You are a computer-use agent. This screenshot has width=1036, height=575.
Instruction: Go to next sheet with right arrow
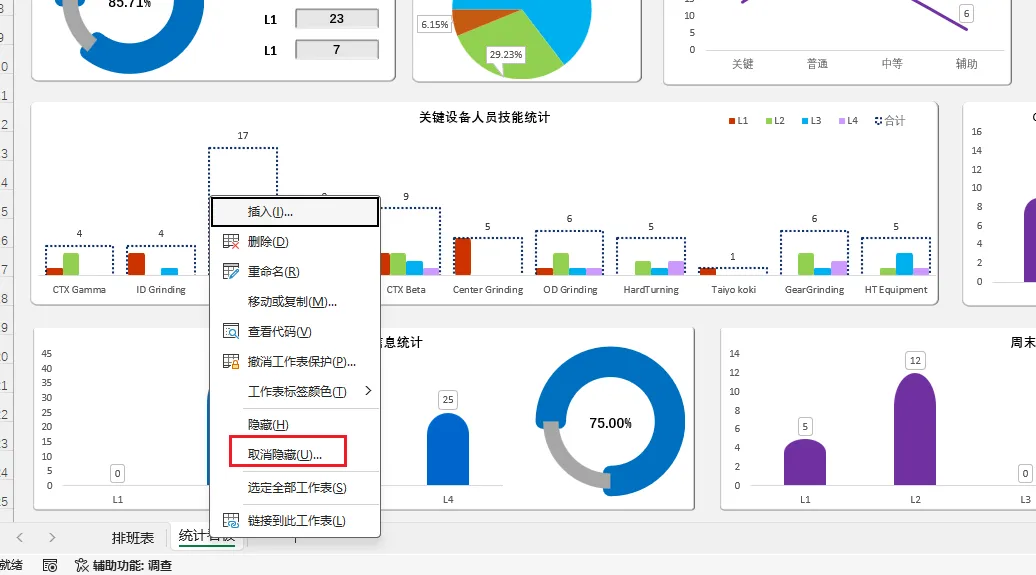click(52, 538)
